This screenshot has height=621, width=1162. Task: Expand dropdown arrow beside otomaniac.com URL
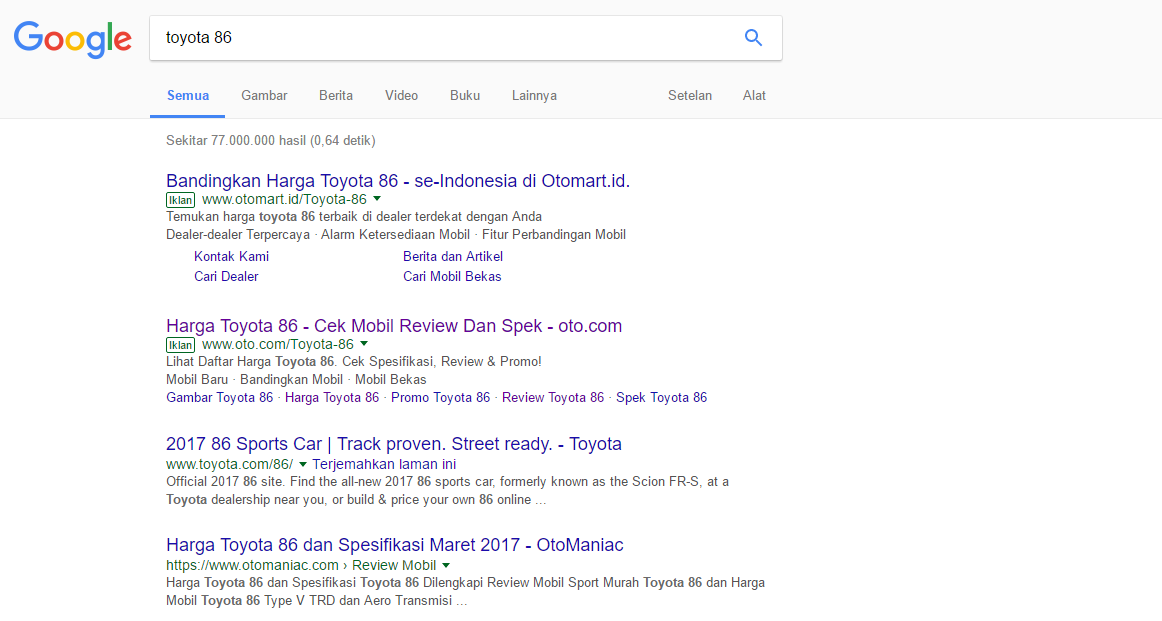(x=445, y=566)
